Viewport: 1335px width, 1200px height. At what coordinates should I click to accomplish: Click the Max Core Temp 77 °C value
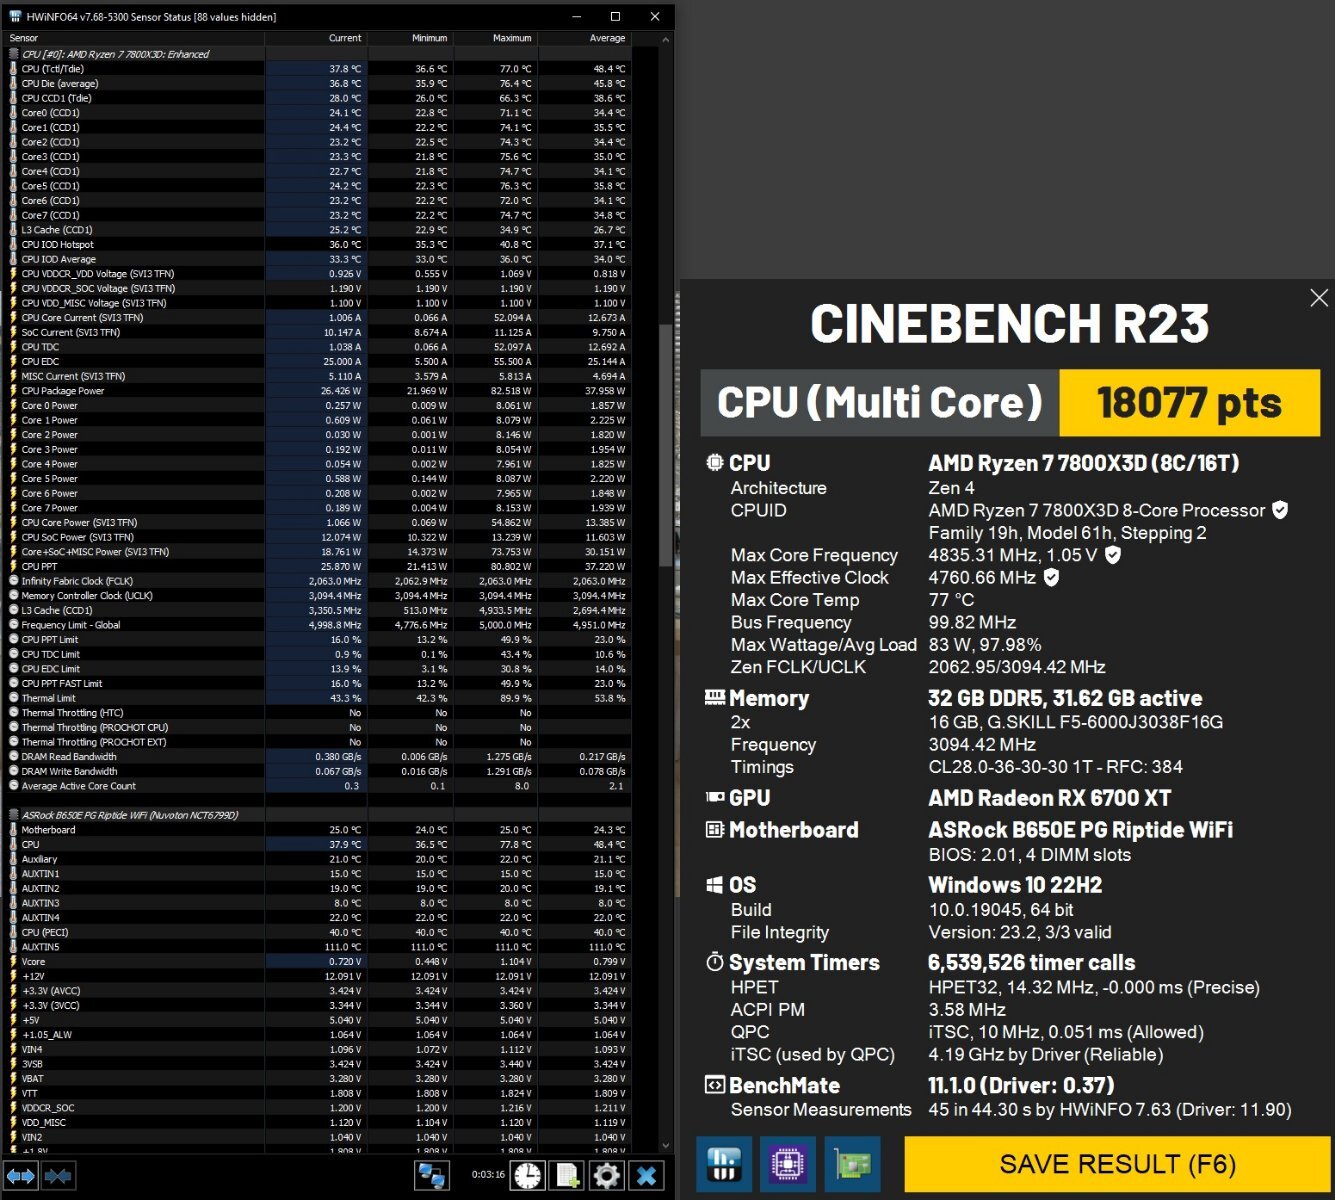pyautogui.click(x=951, y=600)
